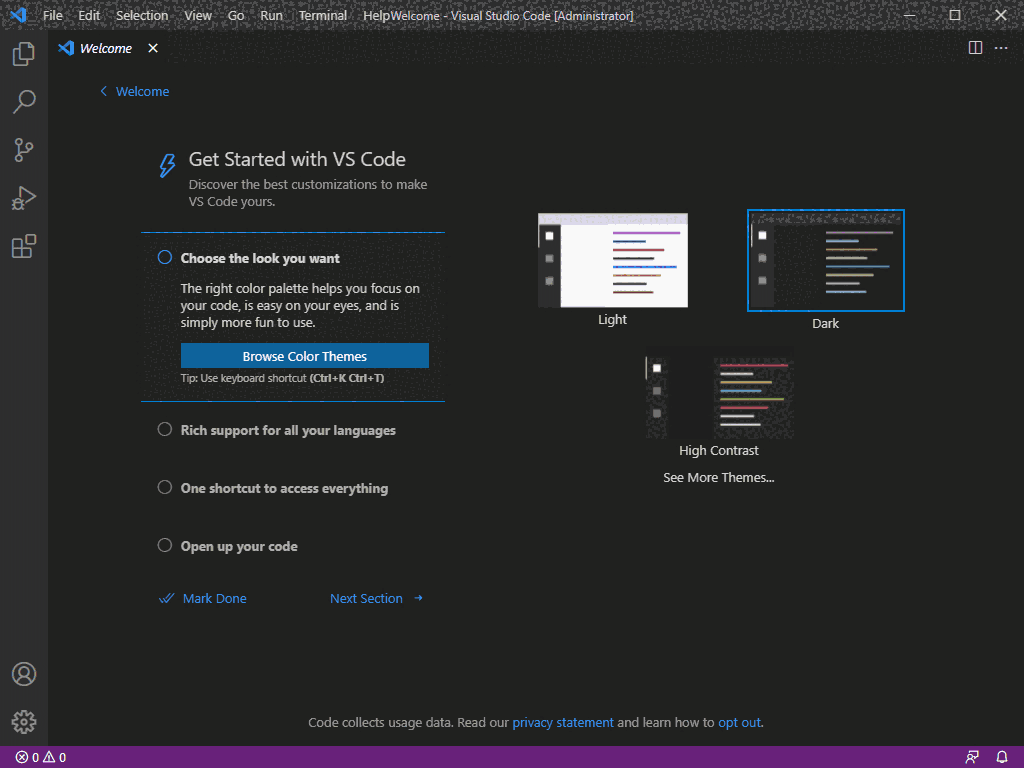This screenshot has width=1024, height=768.
Task: Open the editor more actions menu
Action: (1001, 47)
